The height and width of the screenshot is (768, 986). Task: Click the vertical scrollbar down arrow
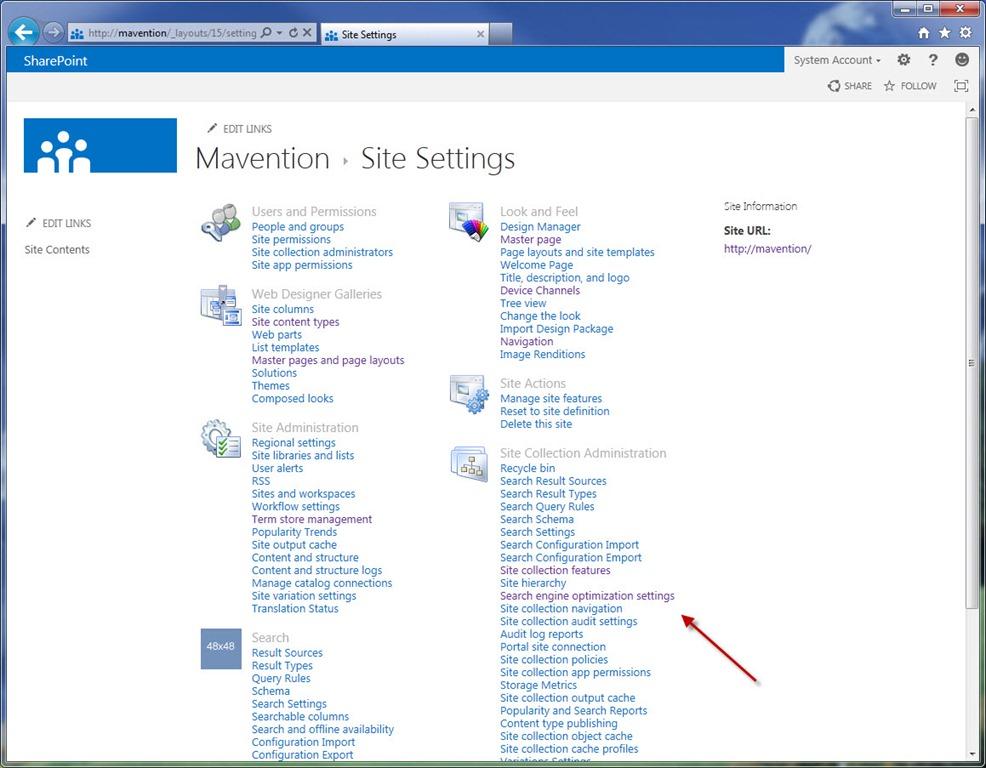click(972, 754)
